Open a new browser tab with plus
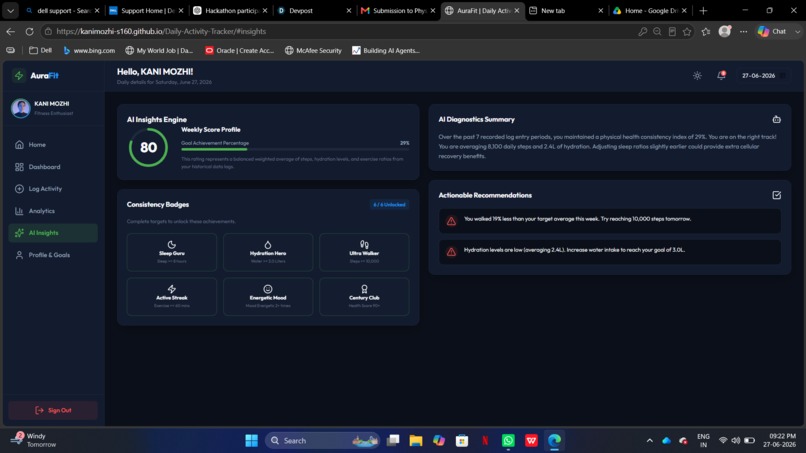This screenshot has width=806, height=453. coord(703,10)
